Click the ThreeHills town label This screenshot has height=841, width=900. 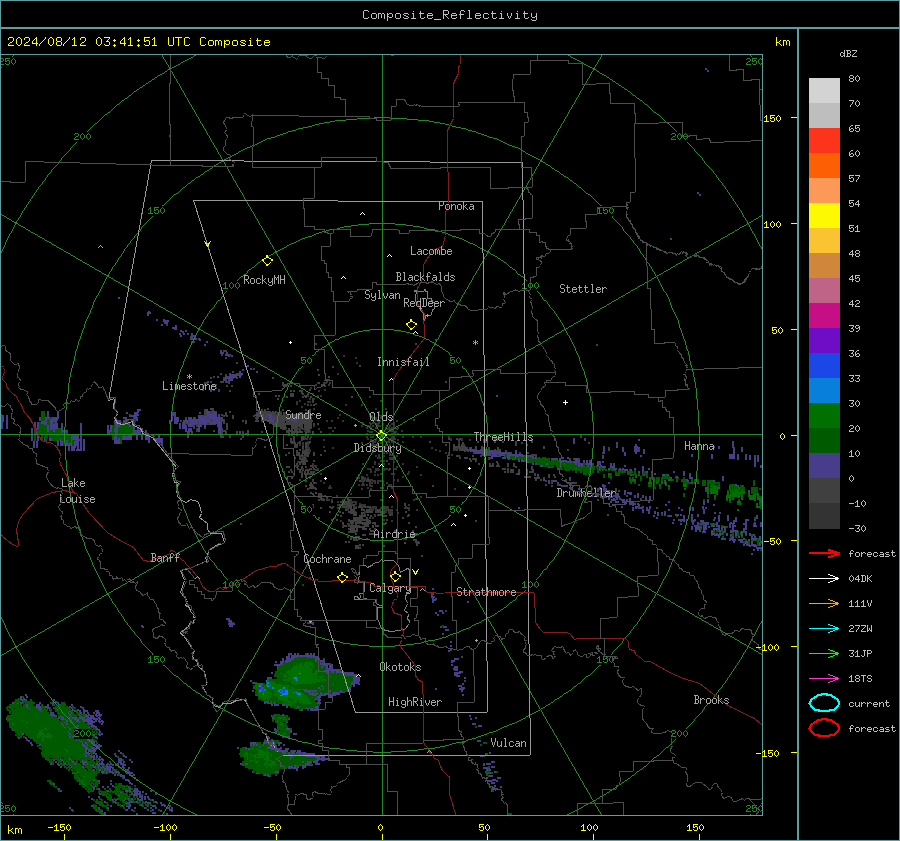coord(503,437)
